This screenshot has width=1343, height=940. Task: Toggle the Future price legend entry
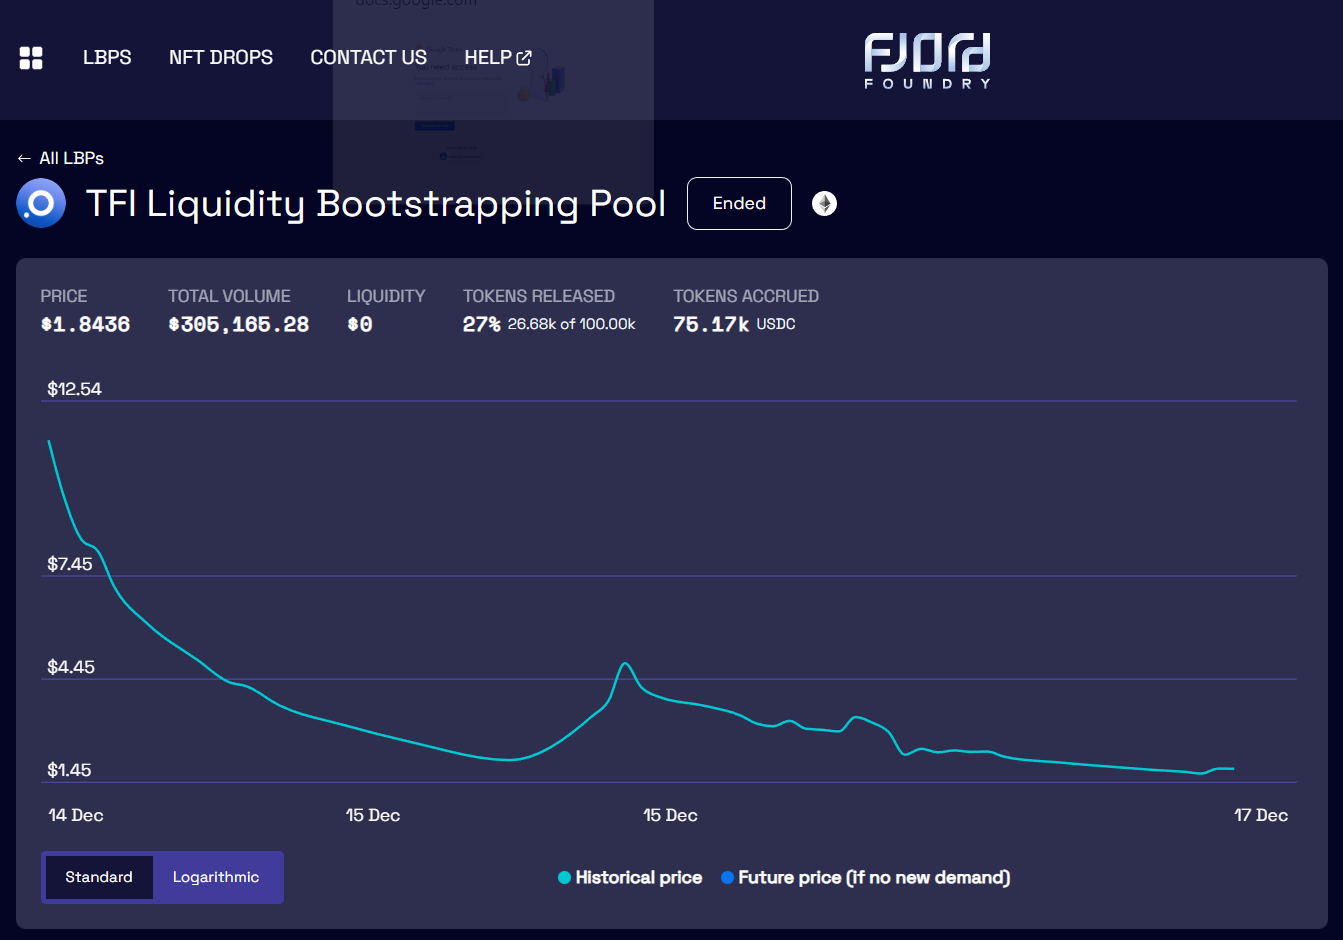click(x=866, y=877)
